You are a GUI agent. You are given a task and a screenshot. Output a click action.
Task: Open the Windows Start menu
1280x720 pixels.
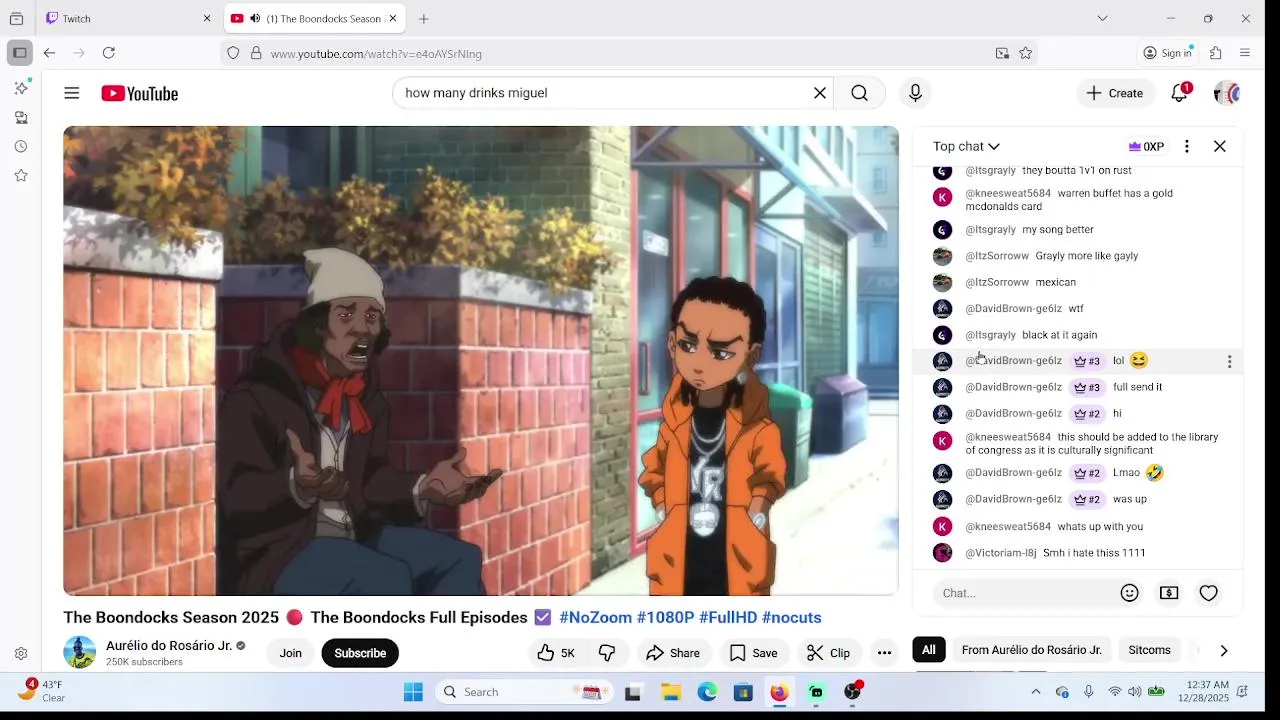(x=413, y=692)
